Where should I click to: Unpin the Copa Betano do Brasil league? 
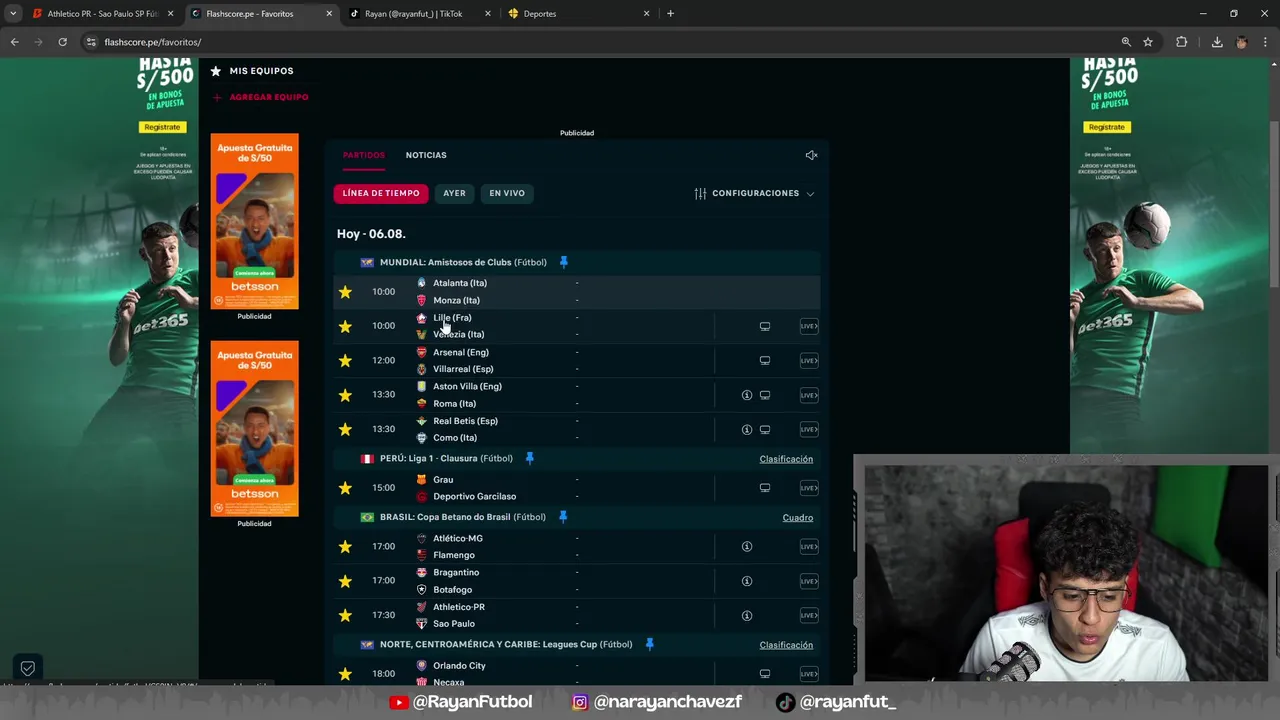(562, 517)
